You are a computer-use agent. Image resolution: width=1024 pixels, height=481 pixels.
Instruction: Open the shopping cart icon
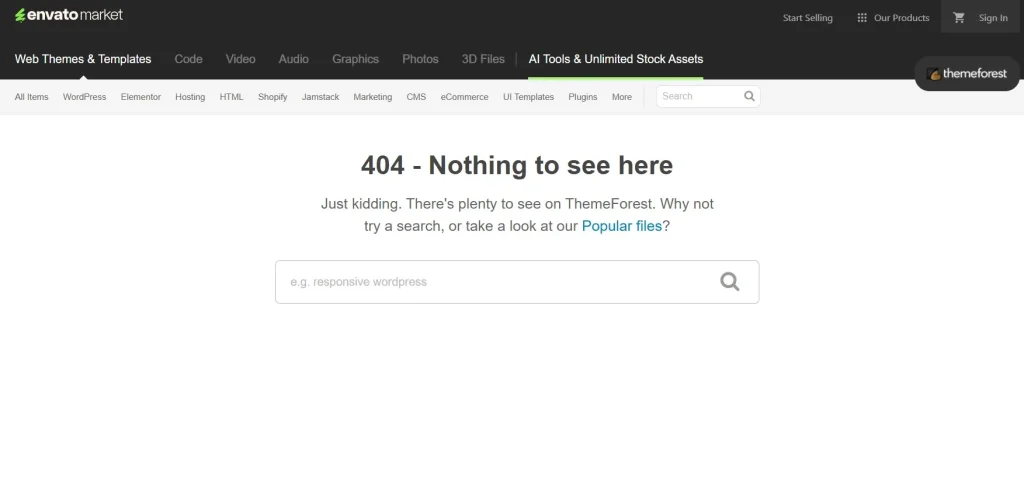tap(959, 17)
